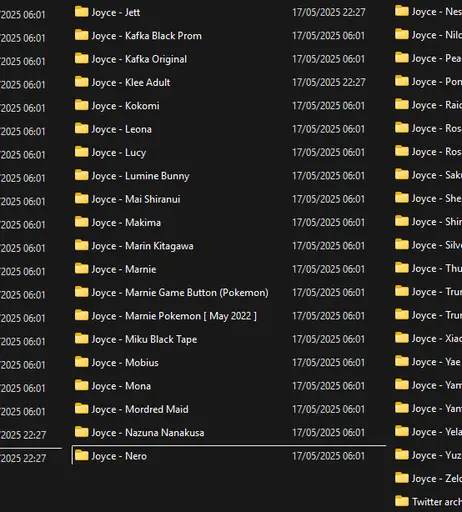Select the Joyce - Miku Black Tape folder

tap(144, 339)
